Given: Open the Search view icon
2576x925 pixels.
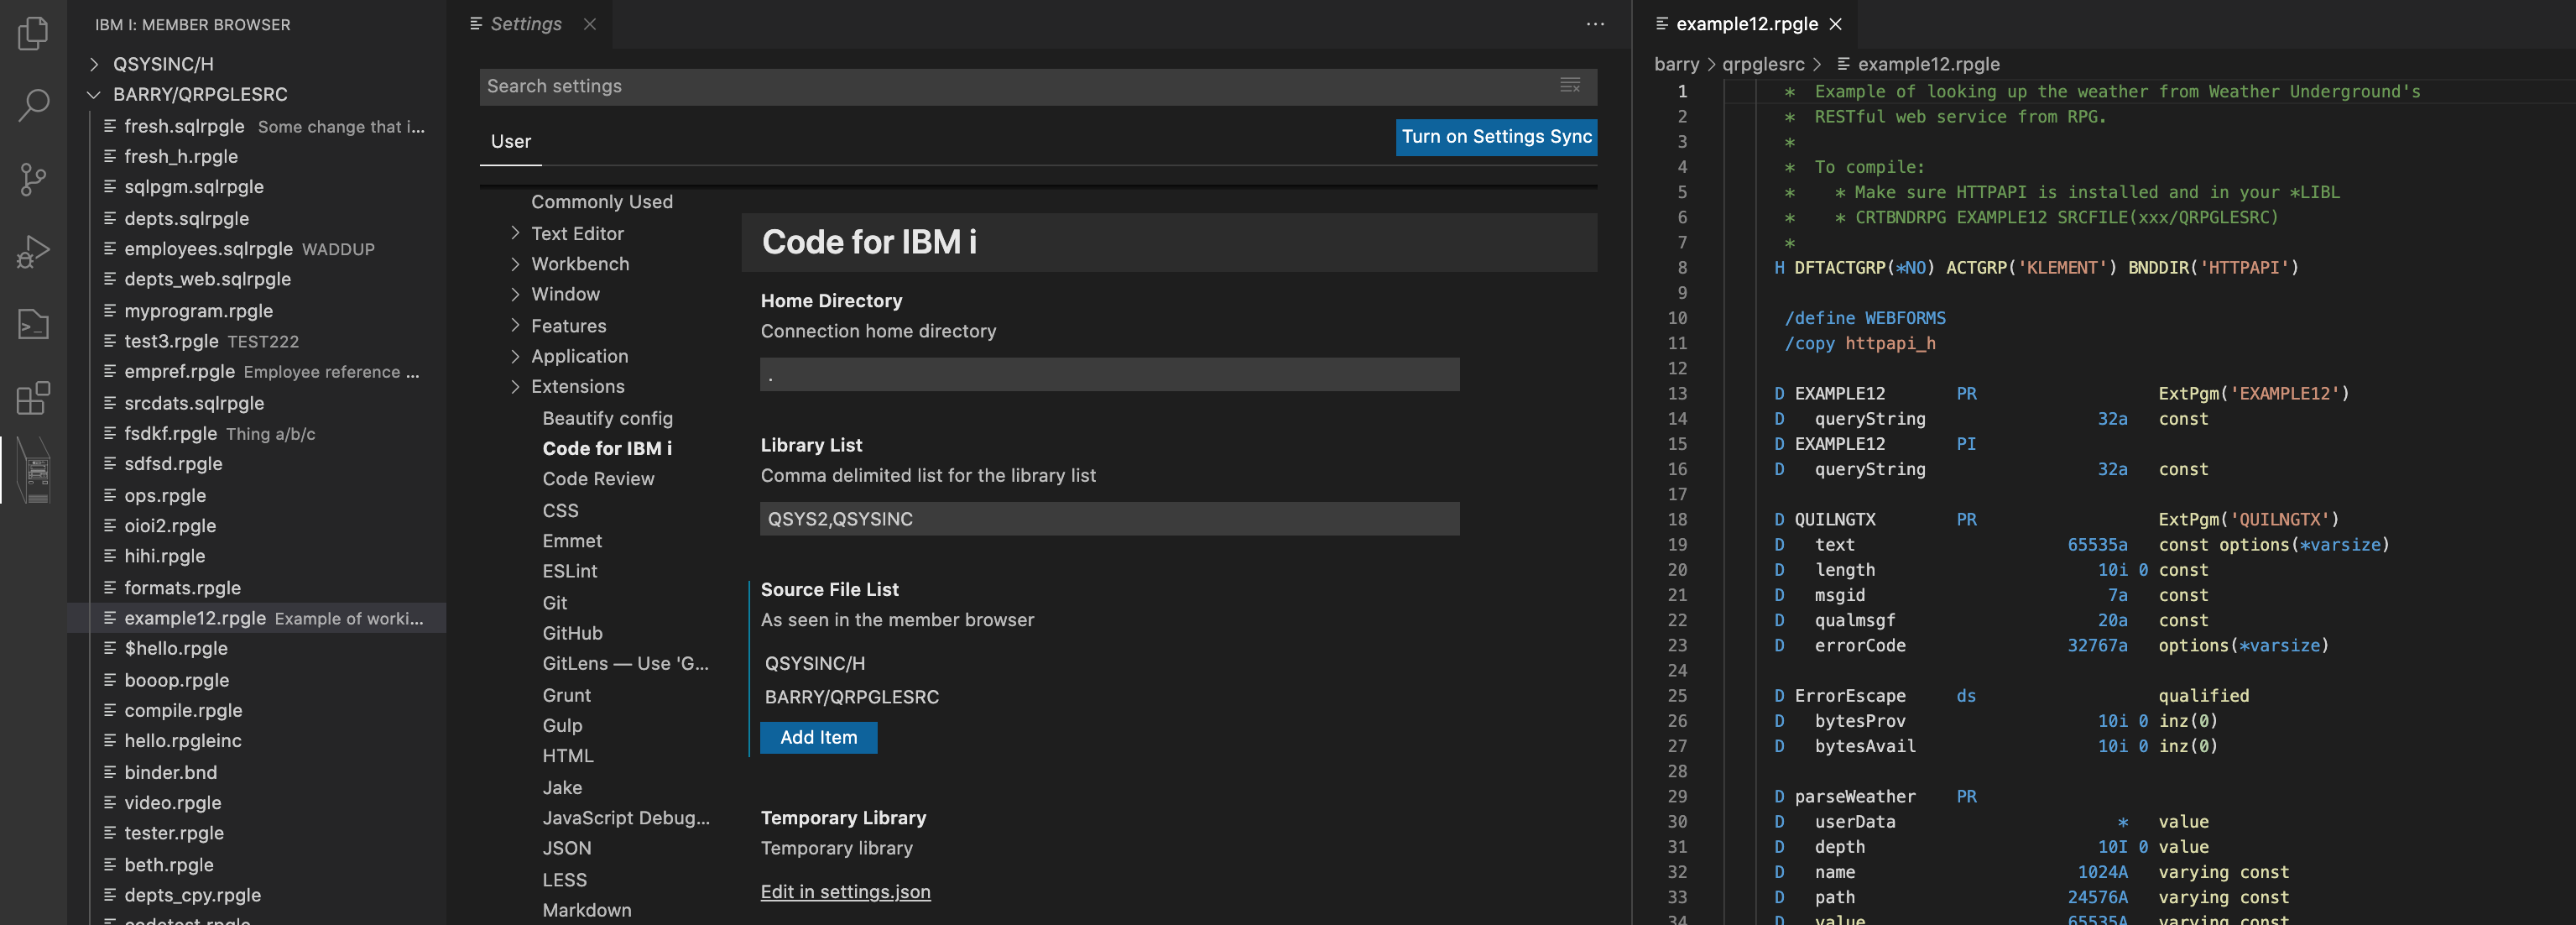Looking at the screenshot, I should (x=33, y=105).
